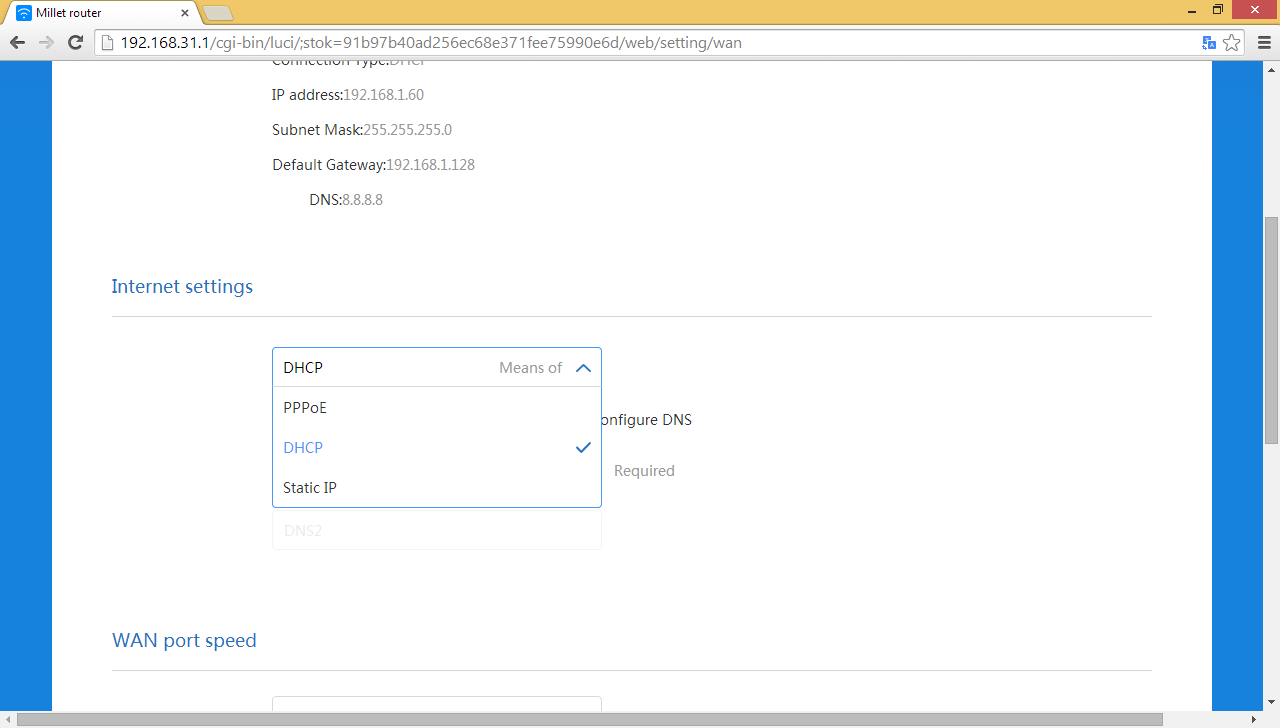The image size is (1280, 728).
Task: Reload the router settings page
Action: pos(75,43)
